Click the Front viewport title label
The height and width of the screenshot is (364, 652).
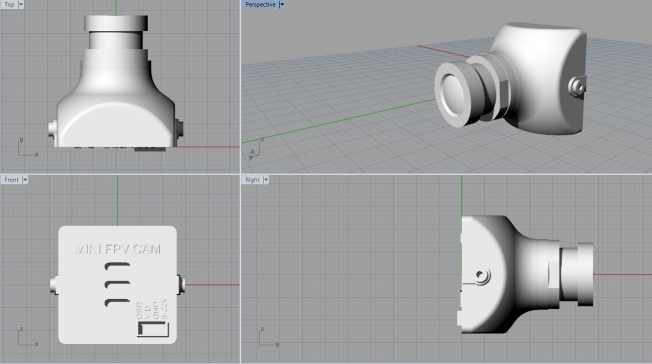[12, 180]
